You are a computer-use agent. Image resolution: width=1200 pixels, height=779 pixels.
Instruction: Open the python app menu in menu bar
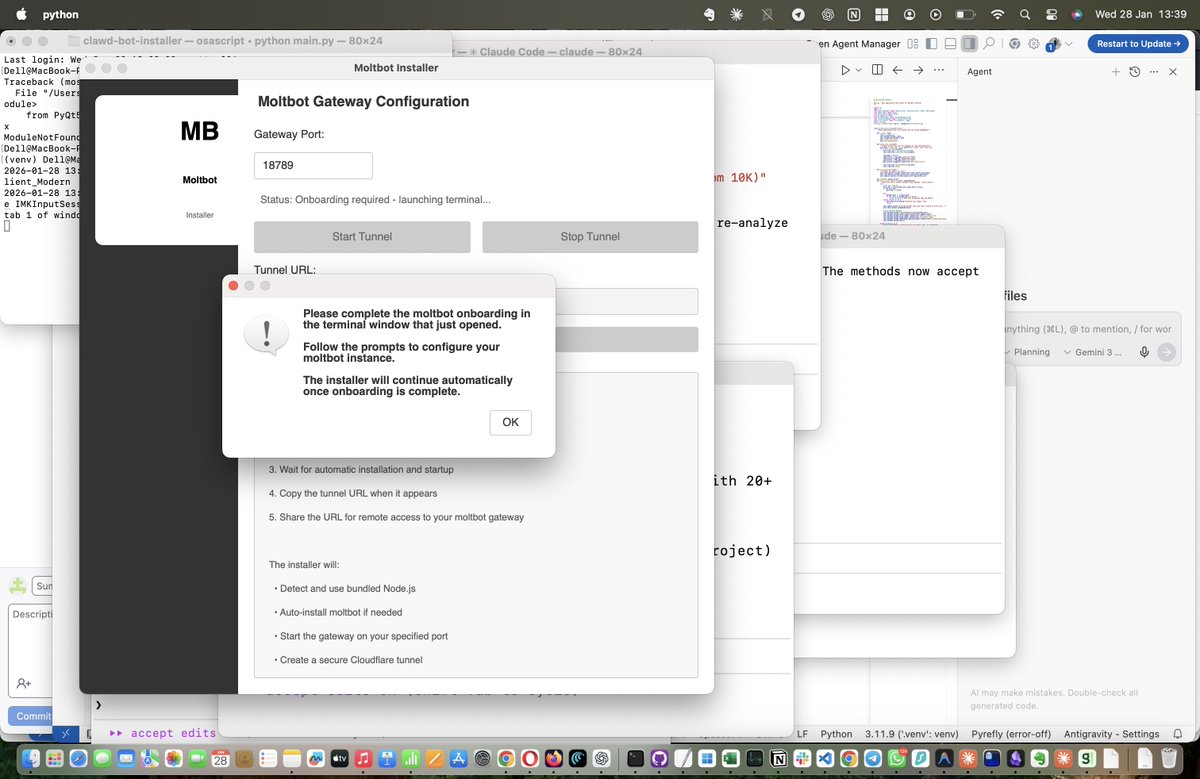[61, 15]
